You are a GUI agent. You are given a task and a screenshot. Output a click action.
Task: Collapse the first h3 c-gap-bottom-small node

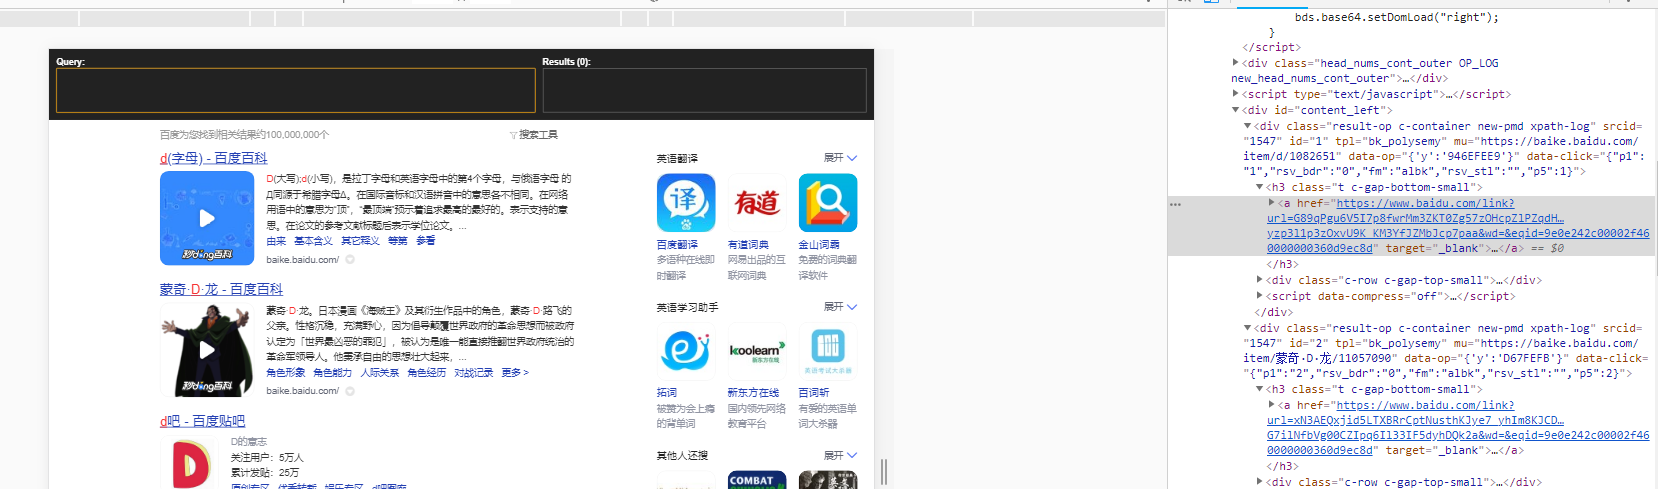coord(1260,187)
